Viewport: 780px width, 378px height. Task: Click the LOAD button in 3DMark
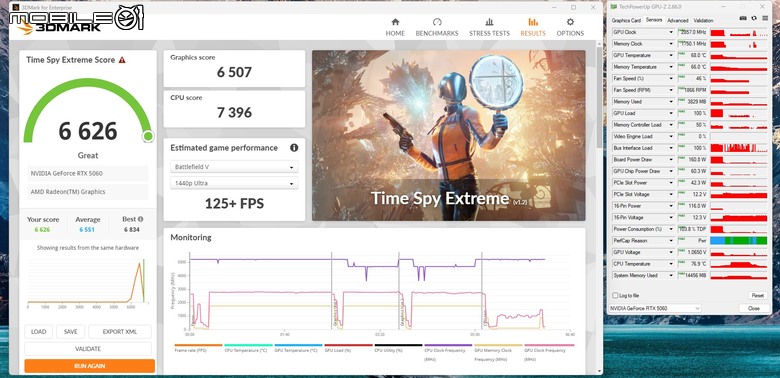point(38,332)
